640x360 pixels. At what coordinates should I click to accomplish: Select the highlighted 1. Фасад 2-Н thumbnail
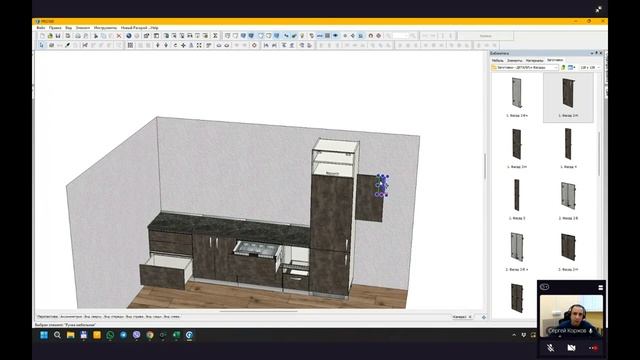pyautogui.click(x=568, y=98)
